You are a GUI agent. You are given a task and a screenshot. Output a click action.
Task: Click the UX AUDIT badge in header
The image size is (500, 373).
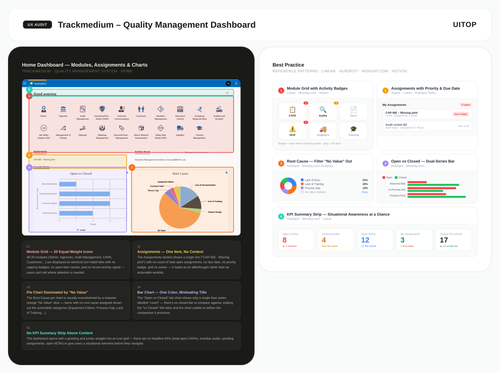coord(37,25)
